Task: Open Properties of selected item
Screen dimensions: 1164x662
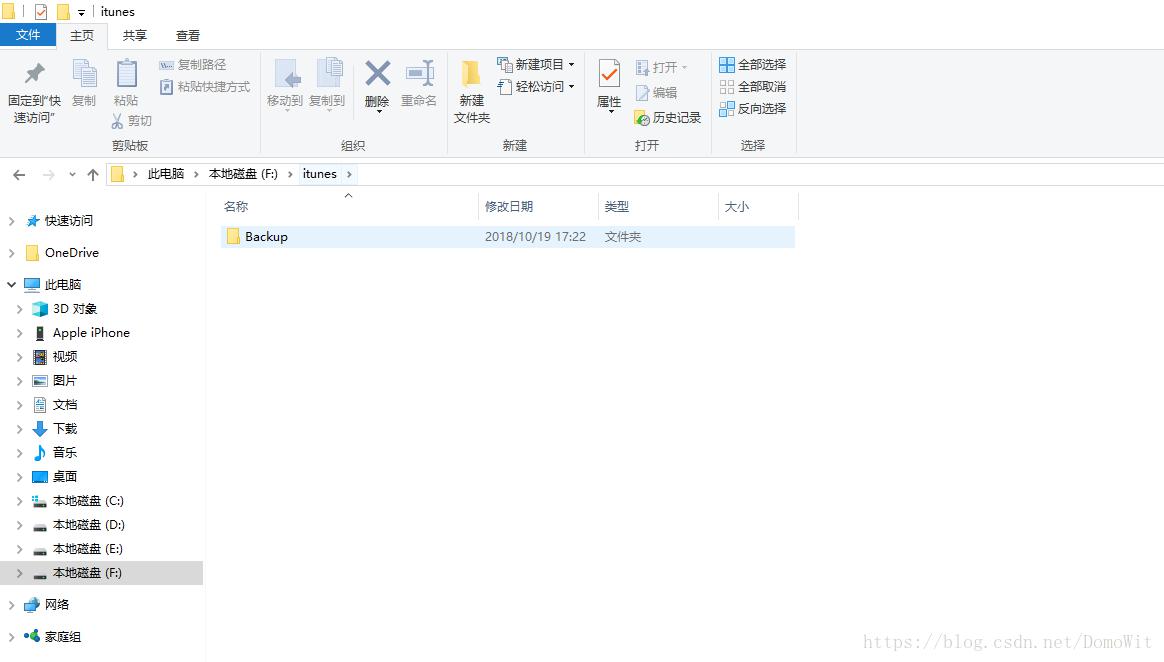Action: 609,85
